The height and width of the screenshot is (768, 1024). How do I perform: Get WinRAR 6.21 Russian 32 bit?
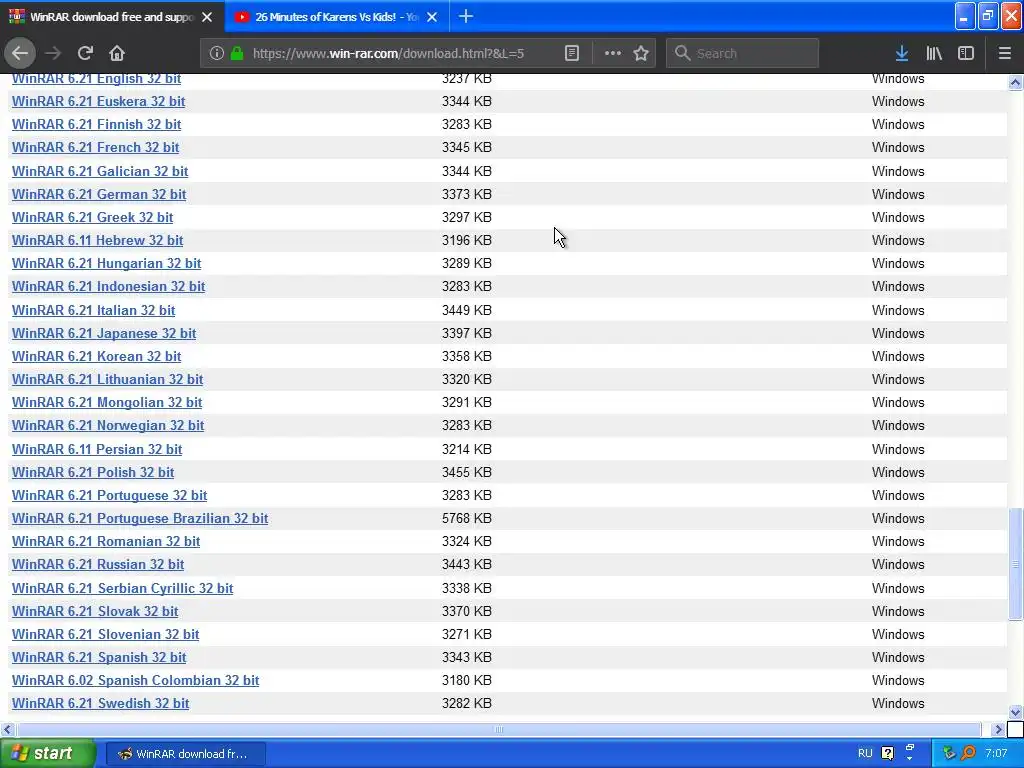pyautogui.click(x=98, y=564)
